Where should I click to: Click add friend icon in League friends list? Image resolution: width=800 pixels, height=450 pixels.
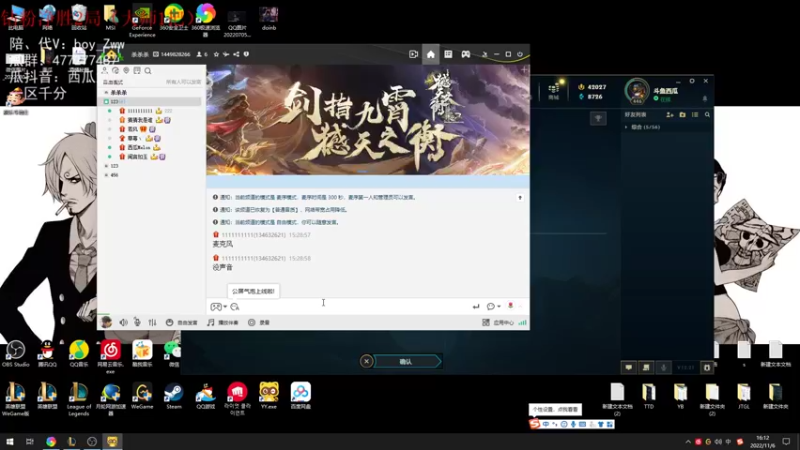(670, 115)
